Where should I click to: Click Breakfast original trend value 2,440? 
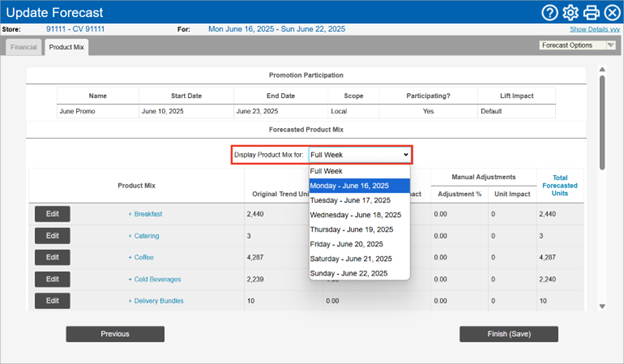coord(255,214)
